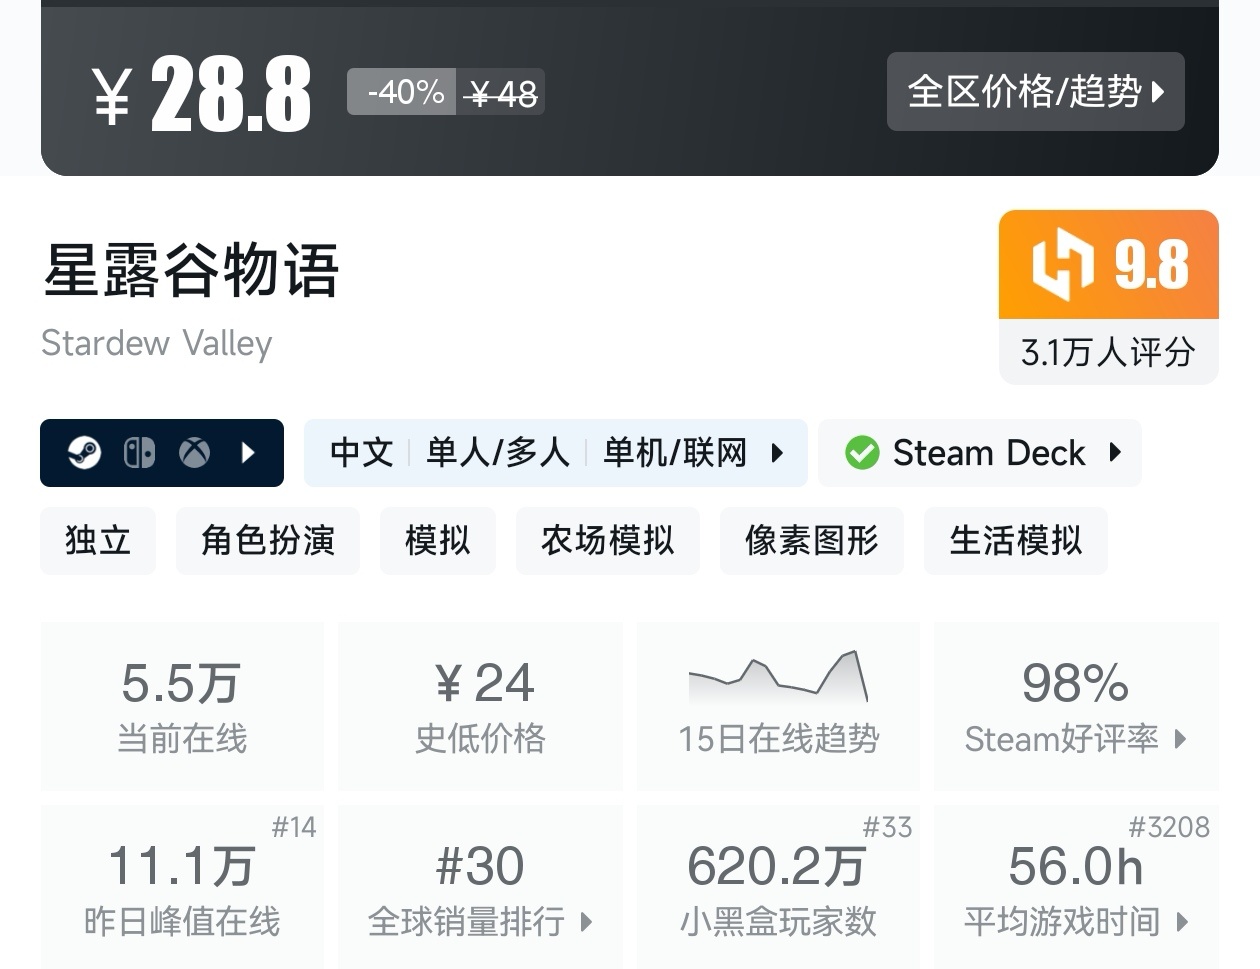Screen dimensions: 1260x969
Task: Expand the 全区价格/趋势 arrow icon
Action: pyautogui.click(x=1158, y=92)
